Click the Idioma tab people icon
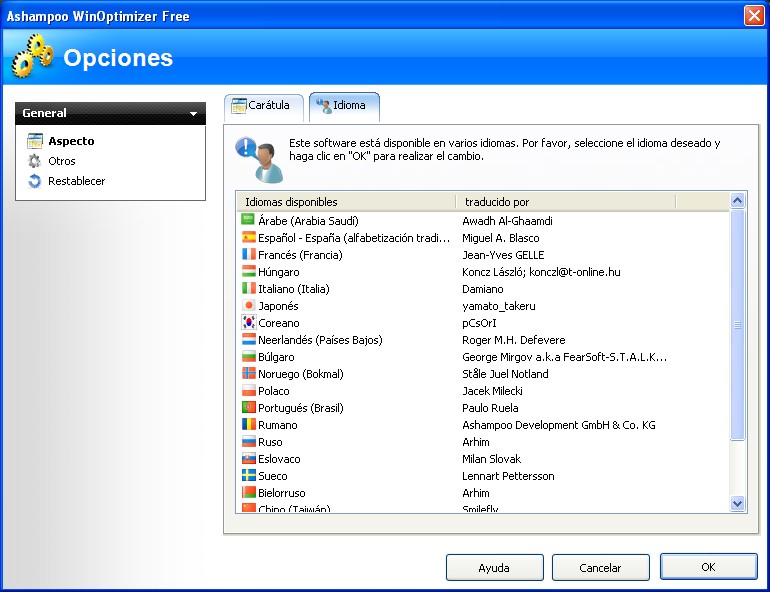This screenshot has width=770, height=592. point(324,106)
